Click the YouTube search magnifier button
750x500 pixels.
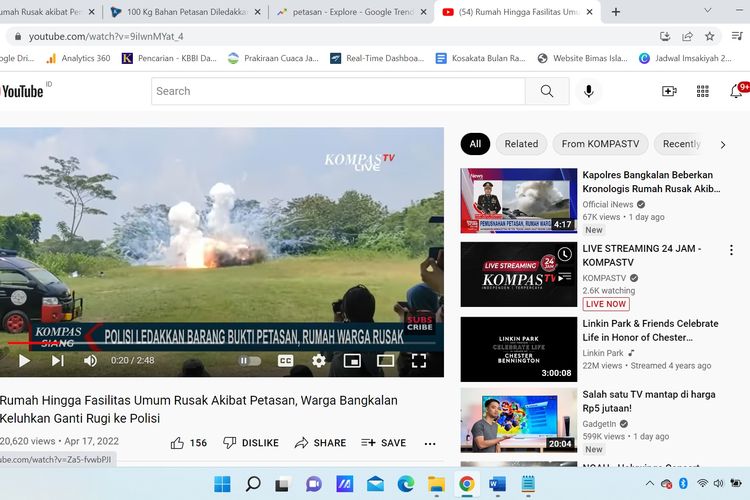click(547, 91)
